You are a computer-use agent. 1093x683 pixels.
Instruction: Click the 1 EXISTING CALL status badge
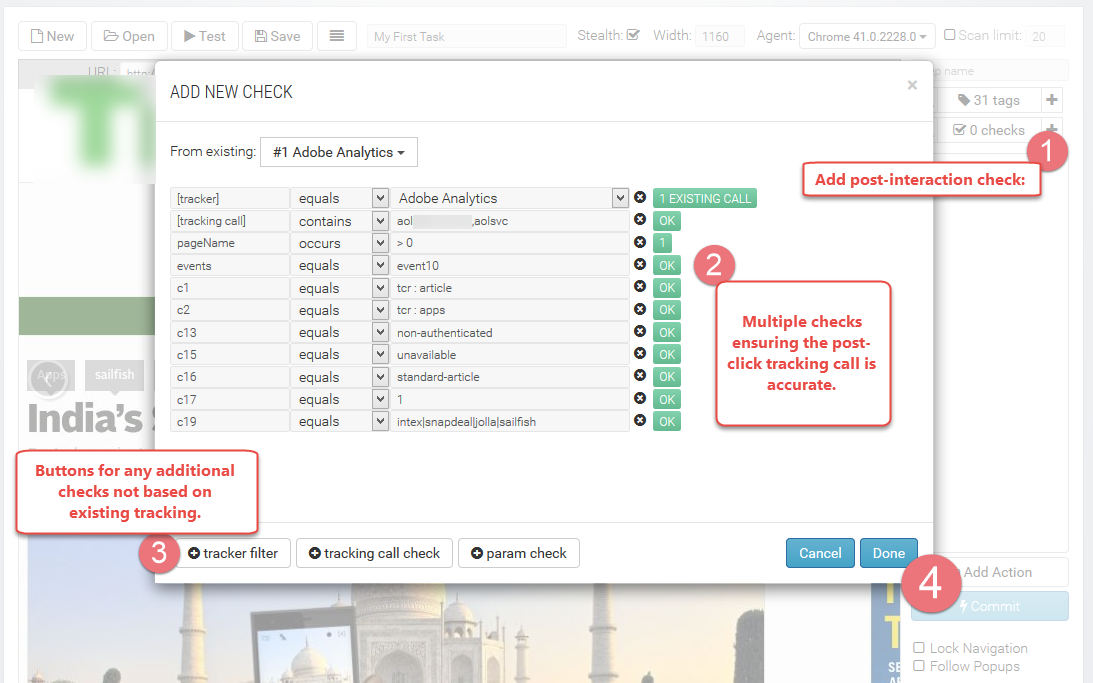click(705, 199)
